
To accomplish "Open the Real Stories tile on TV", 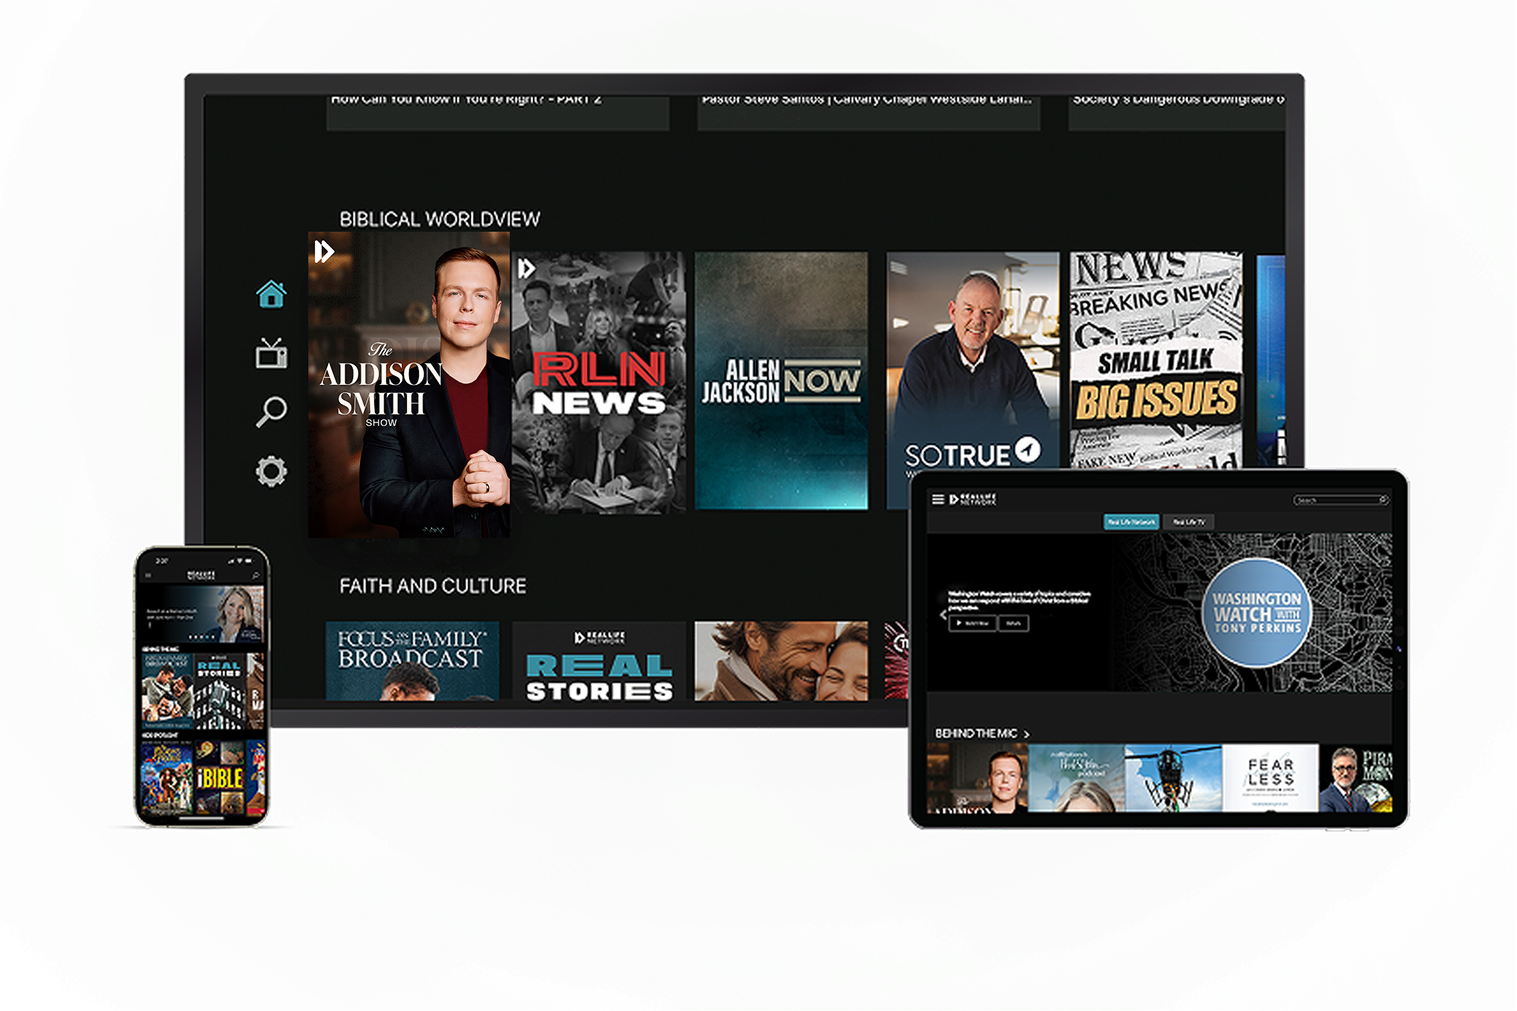I will 599,661.
